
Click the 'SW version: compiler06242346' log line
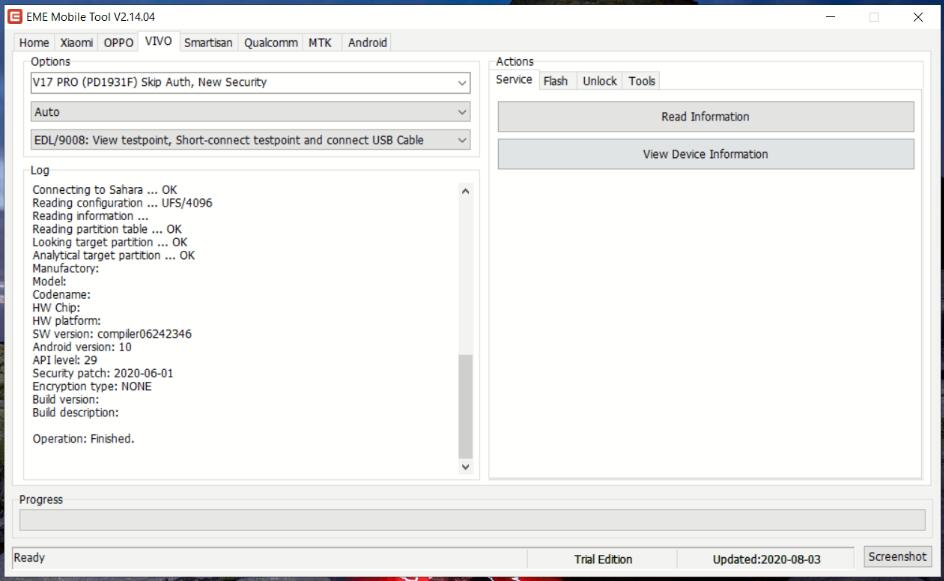(x=112, y=334)
